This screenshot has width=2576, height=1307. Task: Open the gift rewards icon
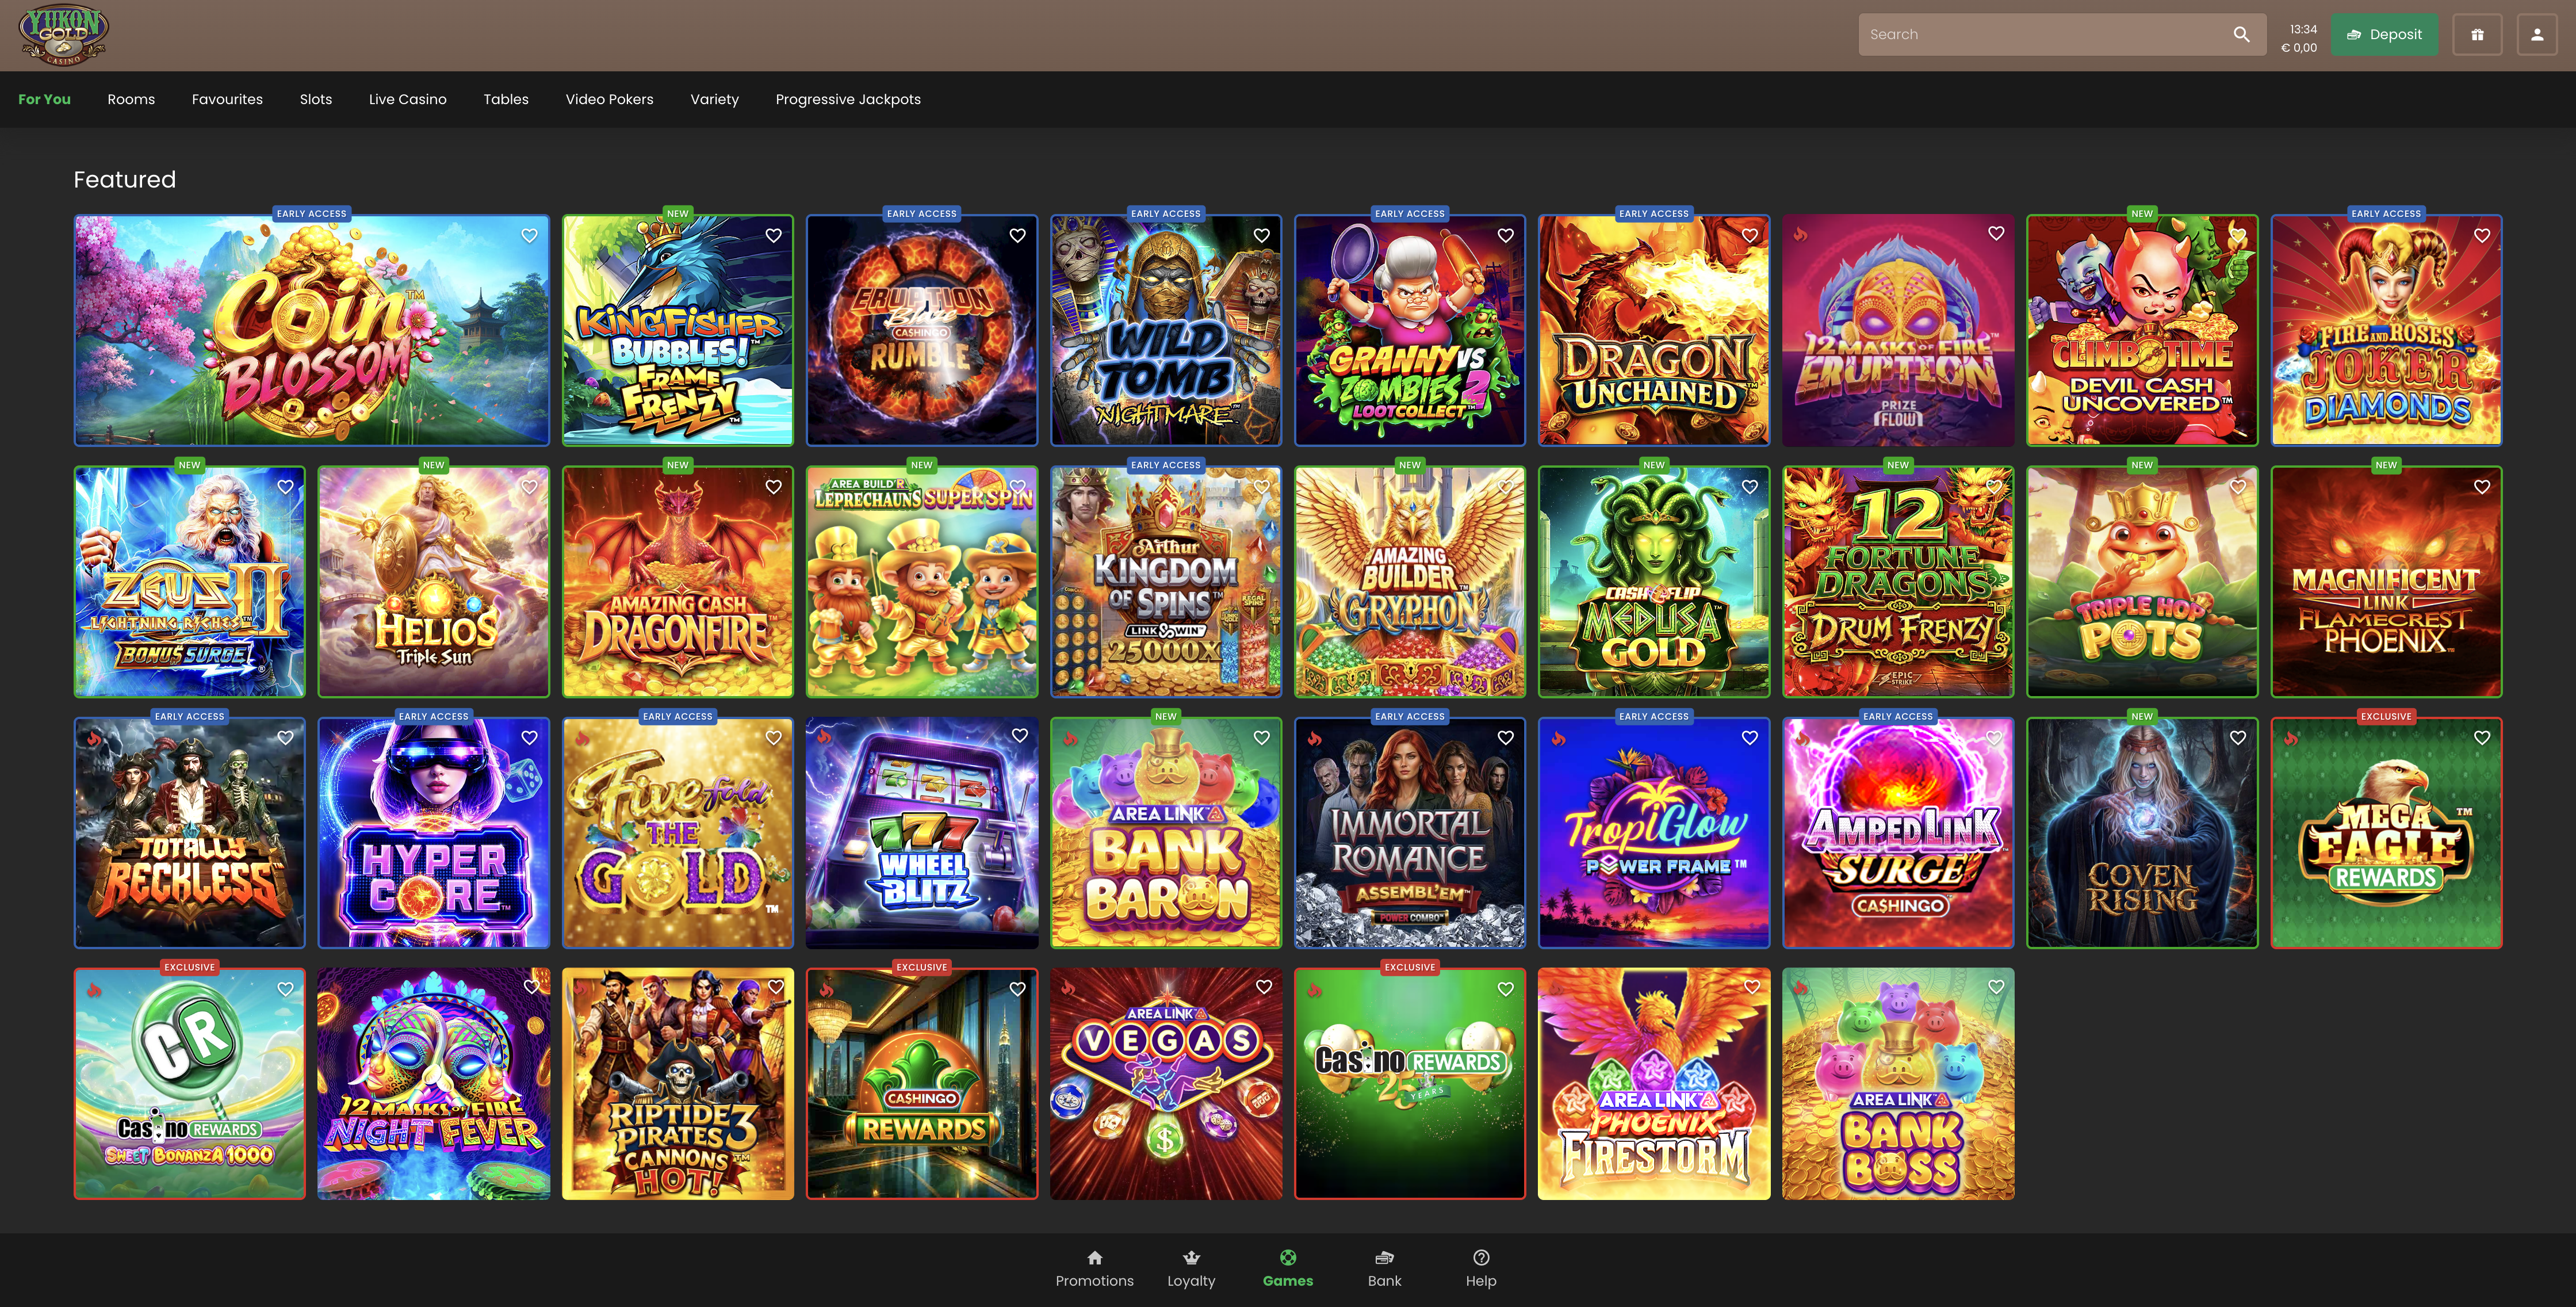tap(2477, 34)
